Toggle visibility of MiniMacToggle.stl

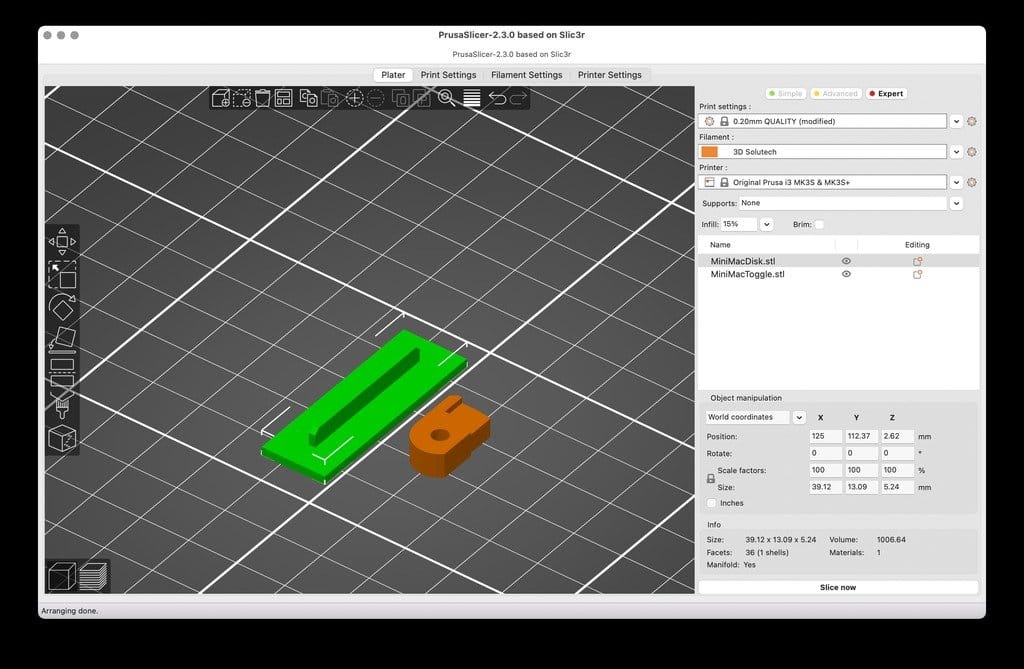pos(846,274)
